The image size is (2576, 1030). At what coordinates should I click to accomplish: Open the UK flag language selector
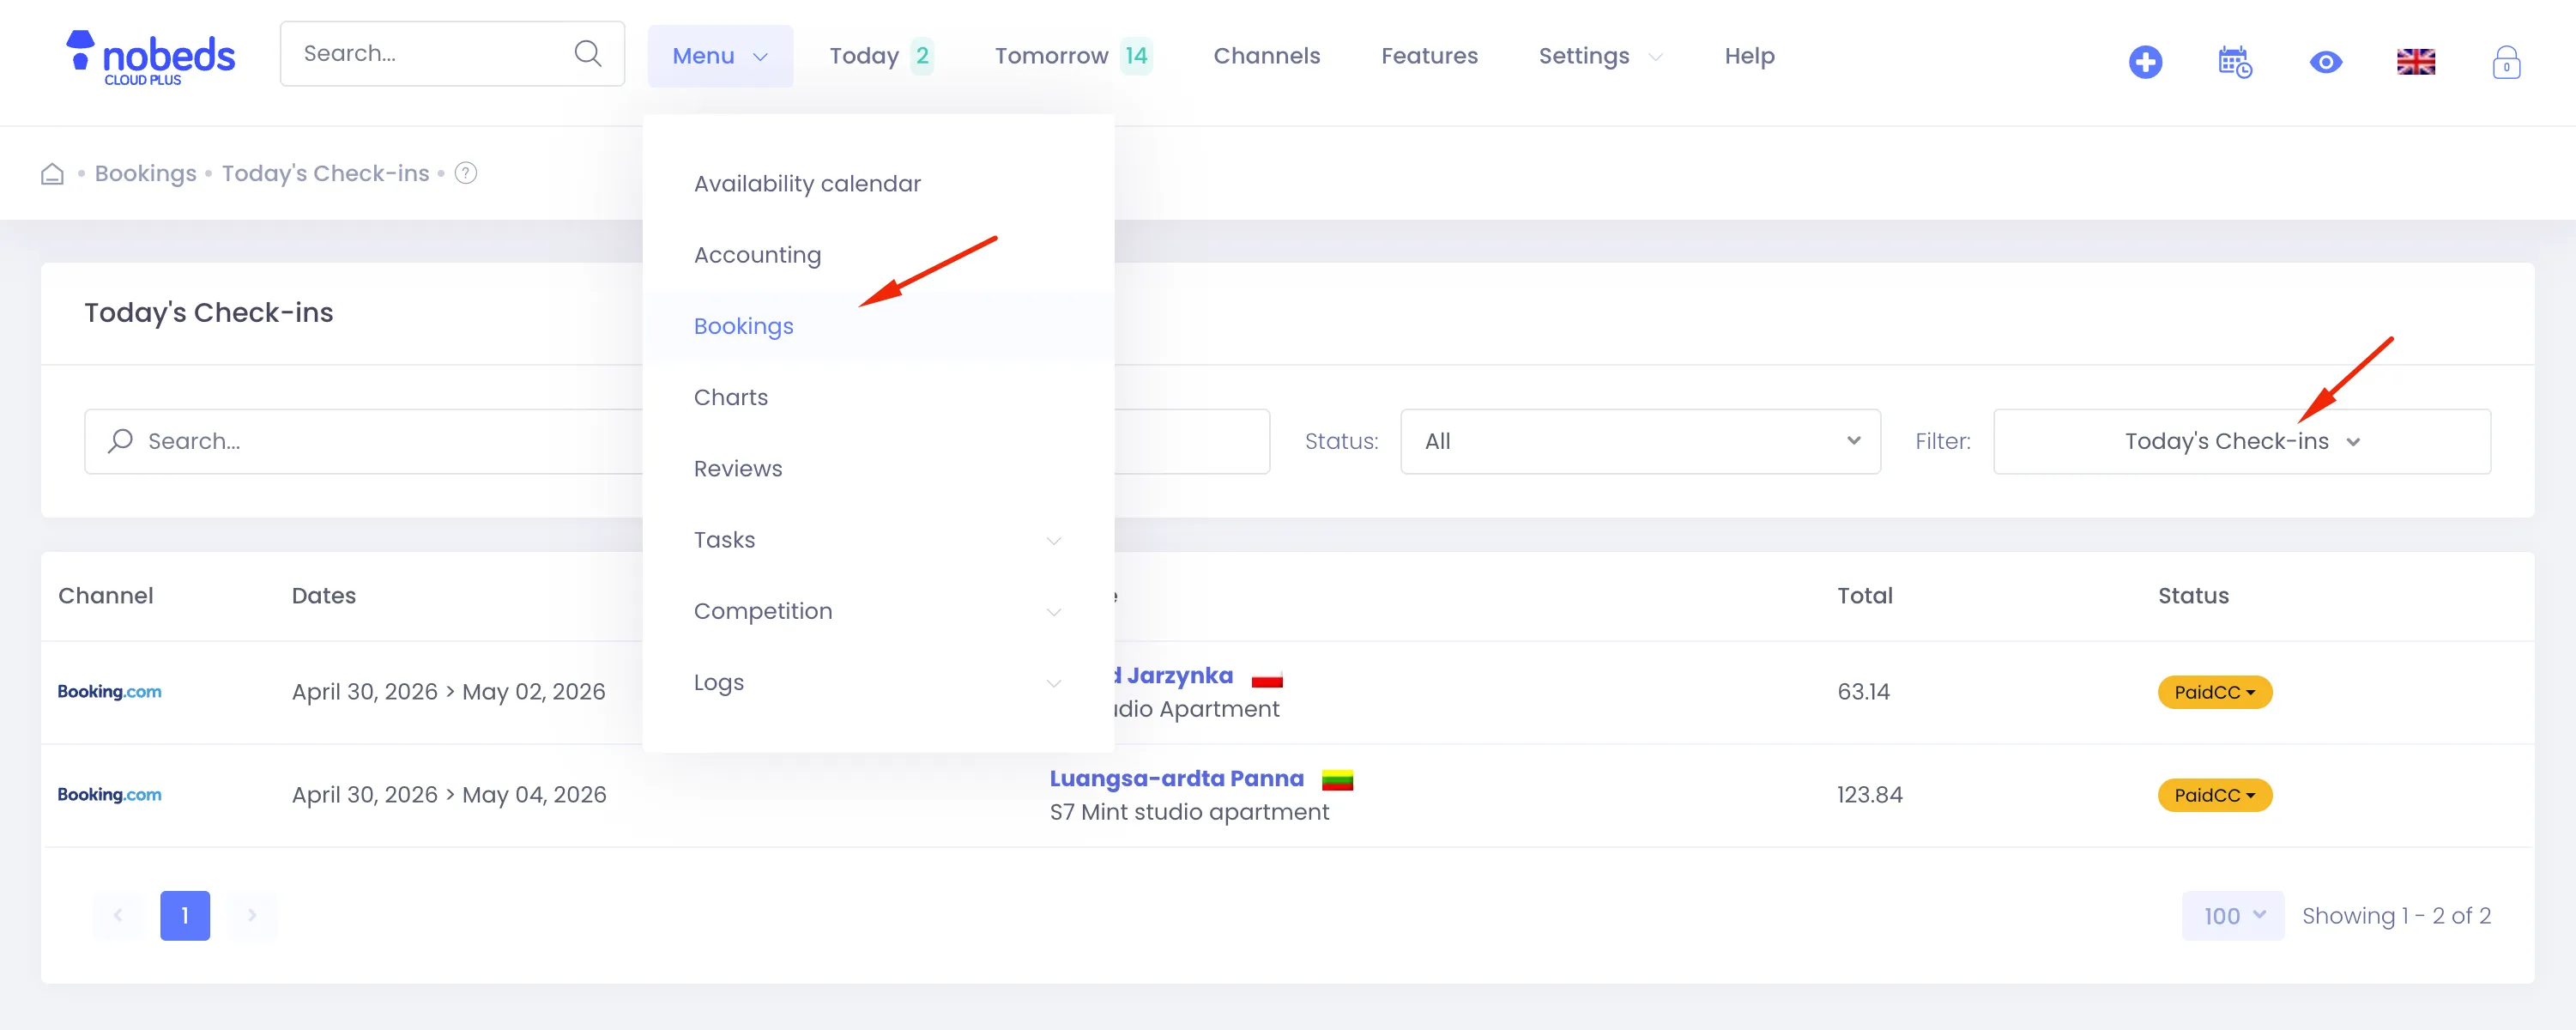pos(2416,62)
